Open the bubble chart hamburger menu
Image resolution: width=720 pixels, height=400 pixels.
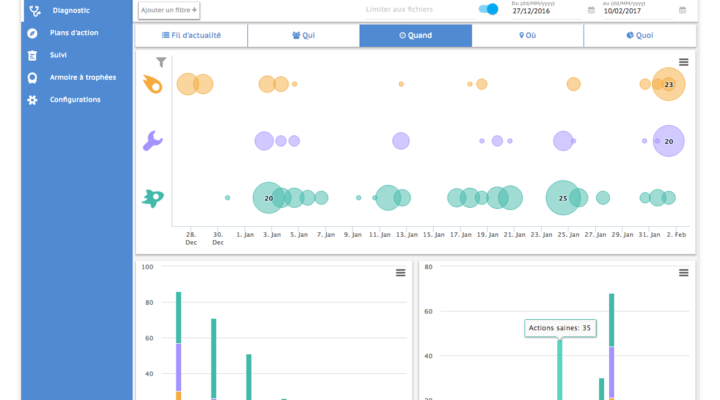pyautogui.click(x=684, y=62)
